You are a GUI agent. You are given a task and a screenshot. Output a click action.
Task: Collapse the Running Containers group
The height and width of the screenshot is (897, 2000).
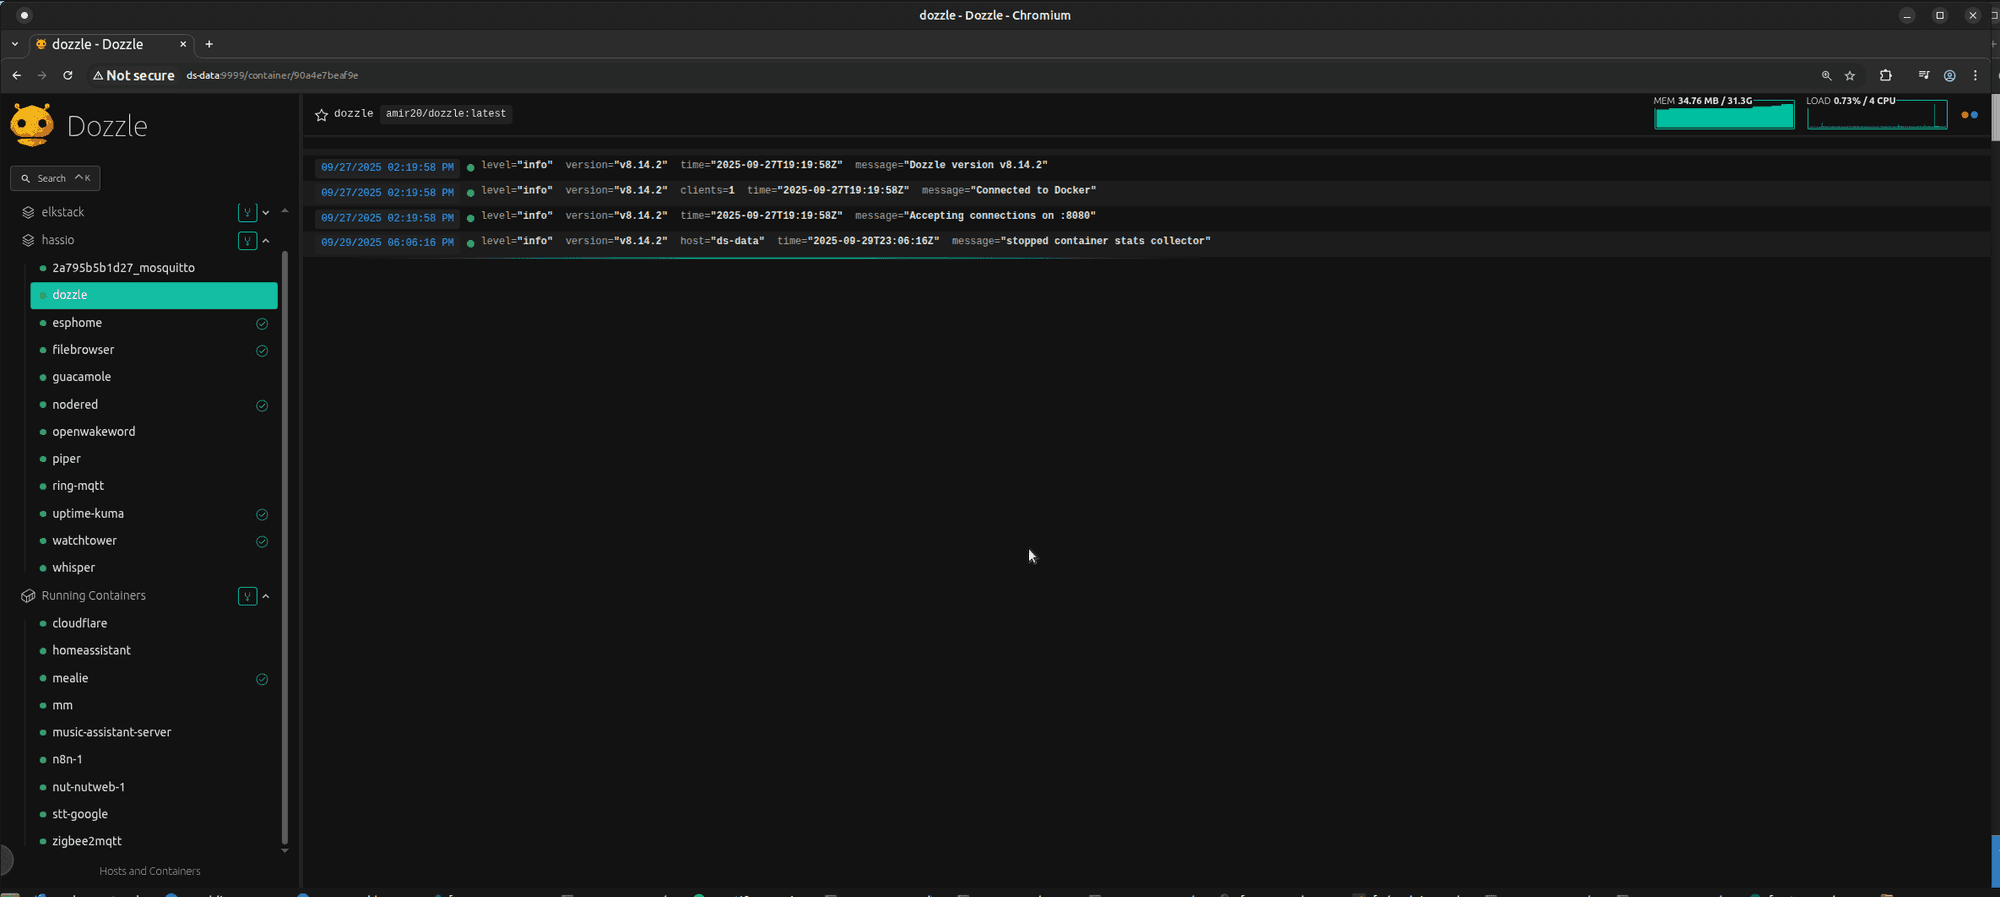click(x=266, y=596)
